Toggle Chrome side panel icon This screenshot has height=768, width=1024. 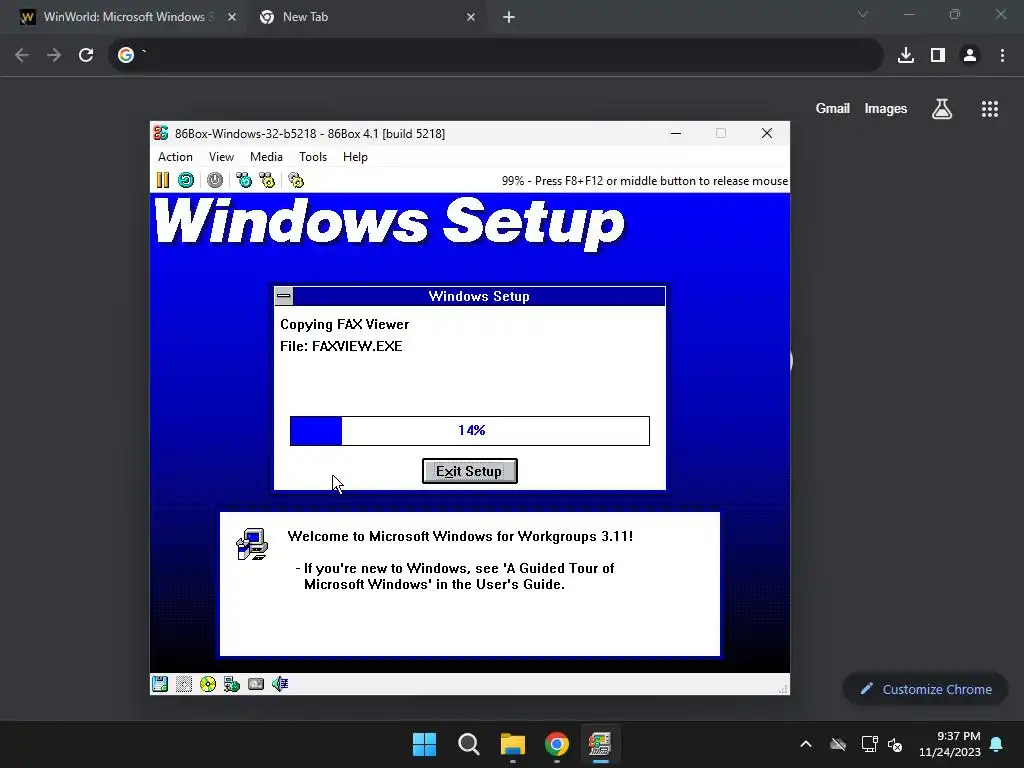pyautogui.click(x=938, y=55)
